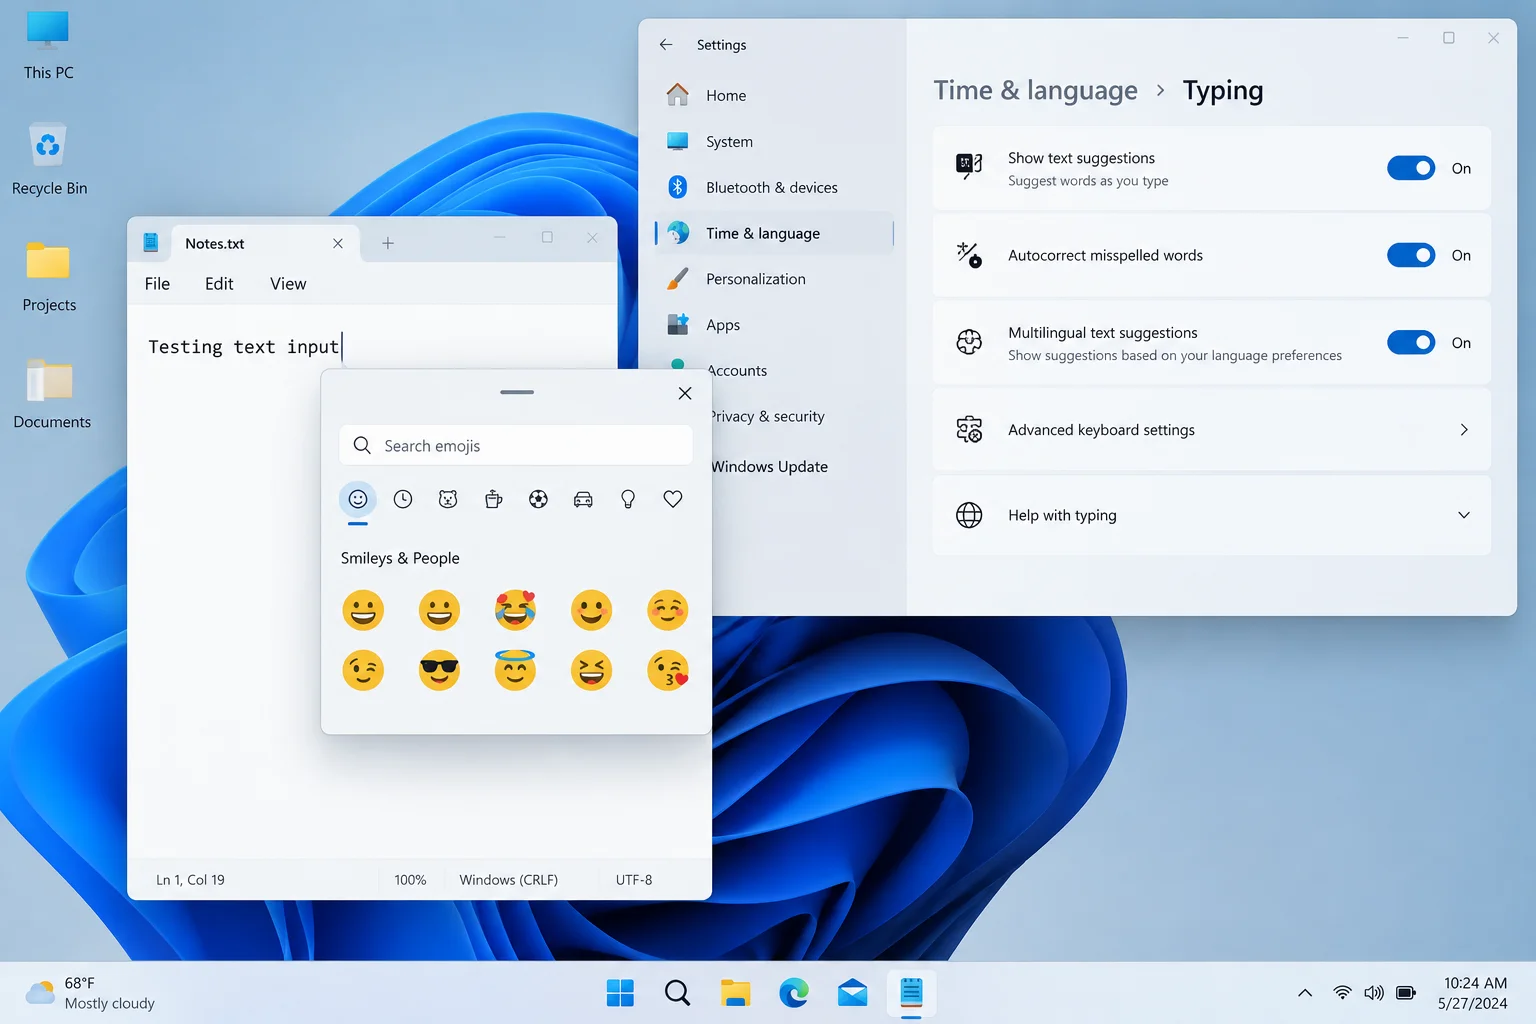Expand the Help with typing section
1536x1024 pixels.
tap(1211, 515)
